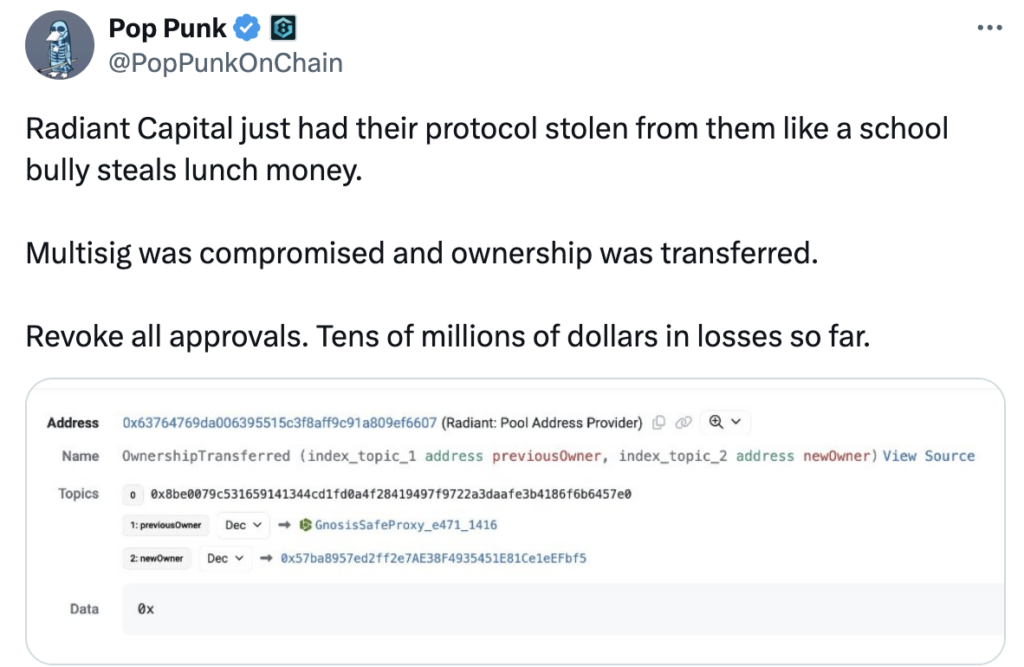1024x667 pixels.
Task: Open the 0x57ba8957... newOwner address link
Action: pos(434,558)
